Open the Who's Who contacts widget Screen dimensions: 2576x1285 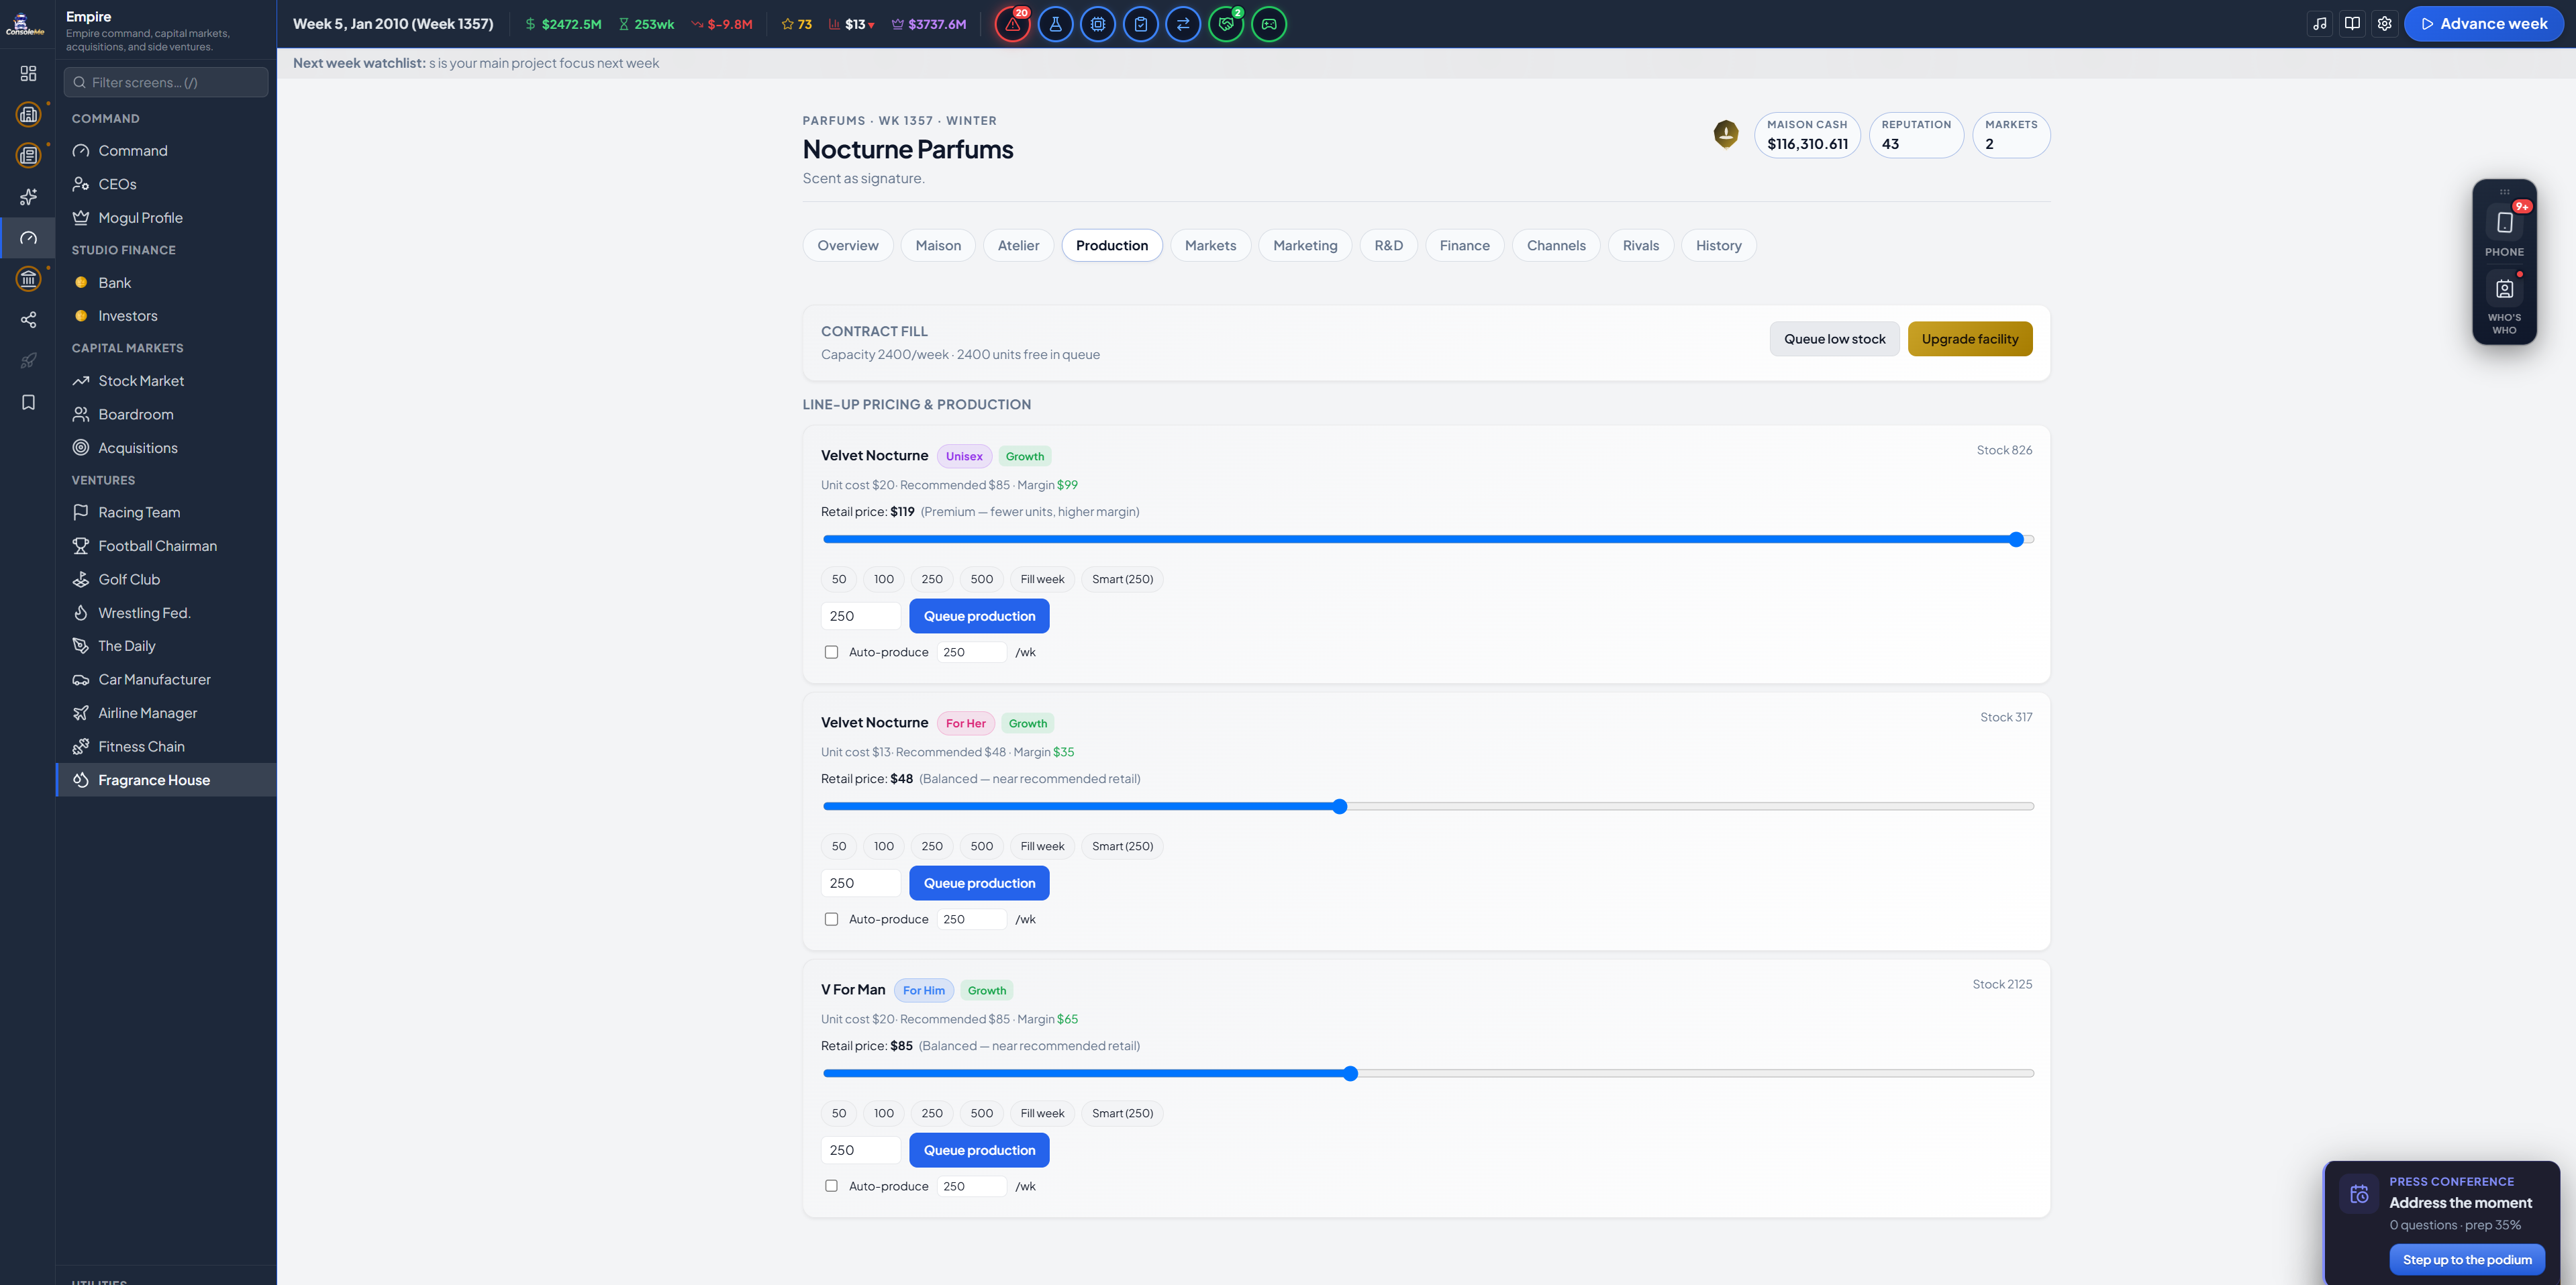click(x=2504, y=303)
